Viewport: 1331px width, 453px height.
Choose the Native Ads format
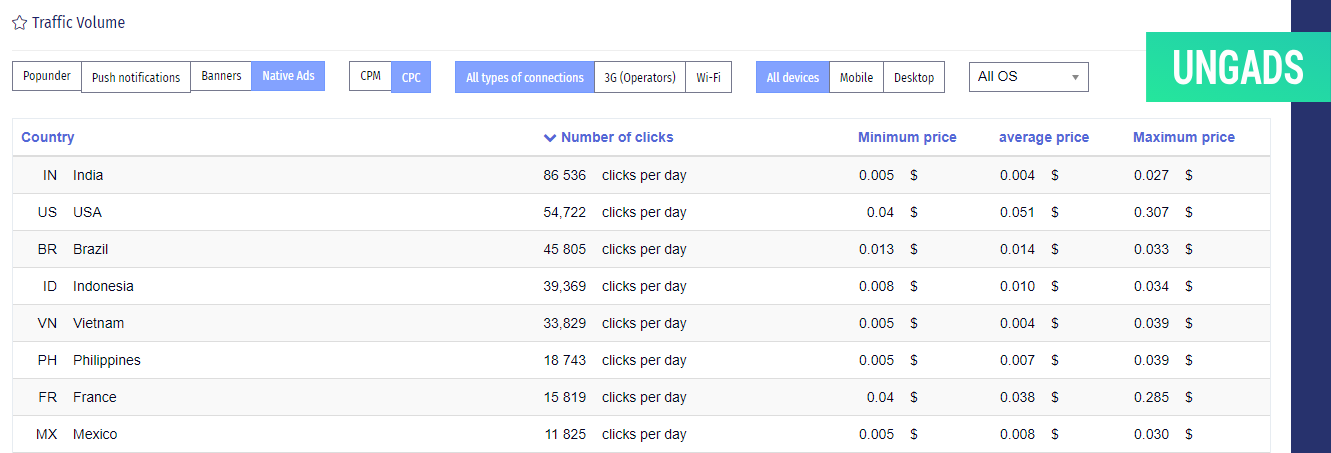tap(288, 76)
